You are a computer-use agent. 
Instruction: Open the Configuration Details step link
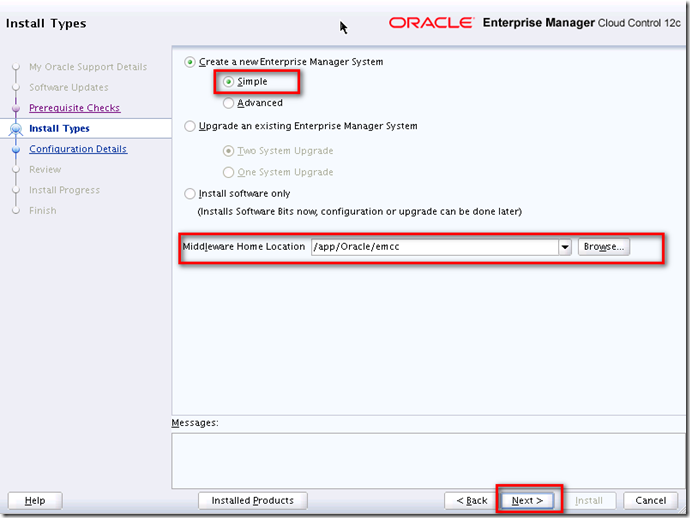coord(78,149)
